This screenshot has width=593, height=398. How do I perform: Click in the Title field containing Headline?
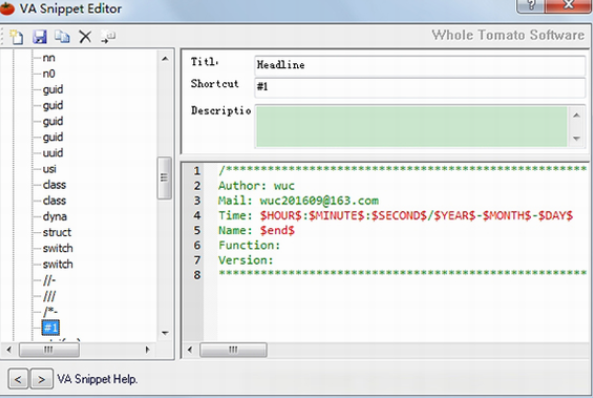[x=420, y=65]
